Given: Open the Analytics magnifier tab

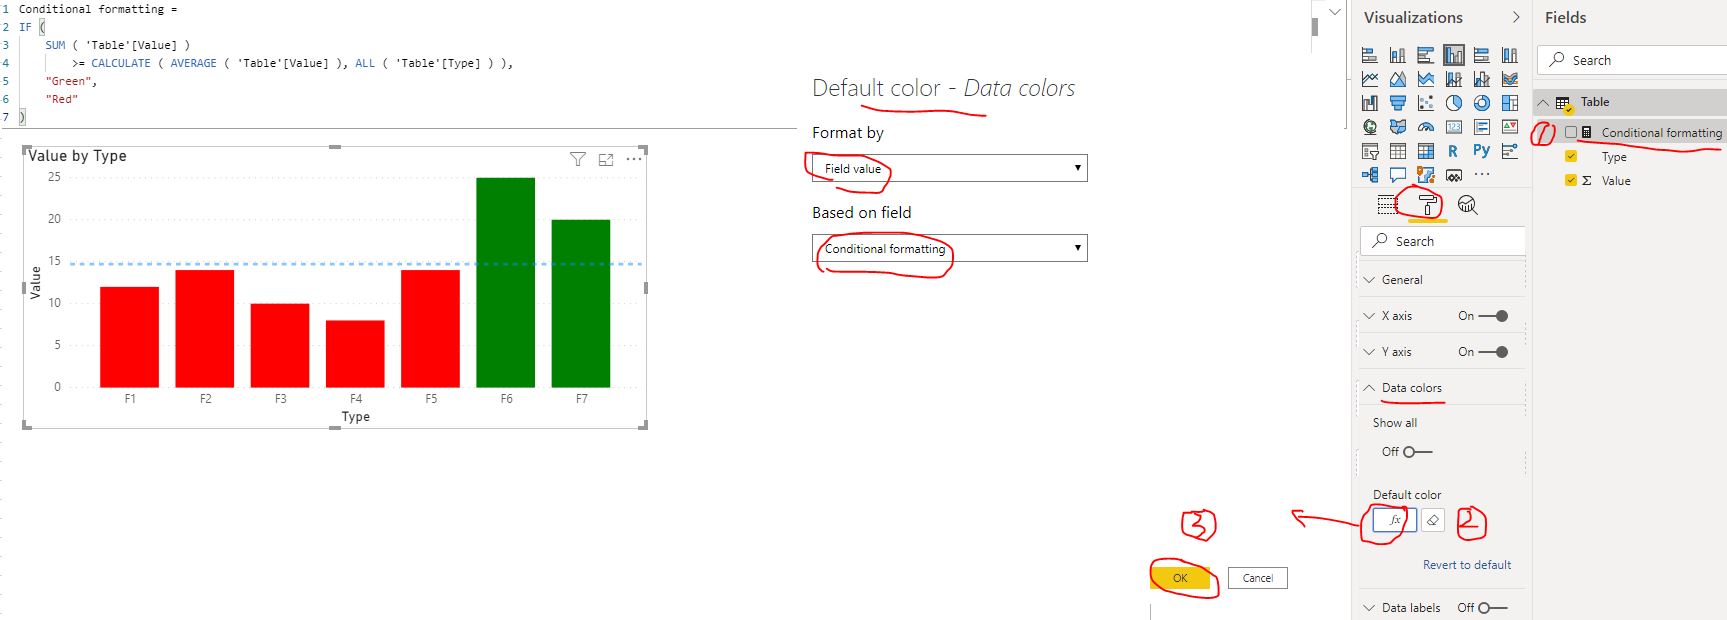Looking at the screenshot, I should click(x=1467, y=205).
